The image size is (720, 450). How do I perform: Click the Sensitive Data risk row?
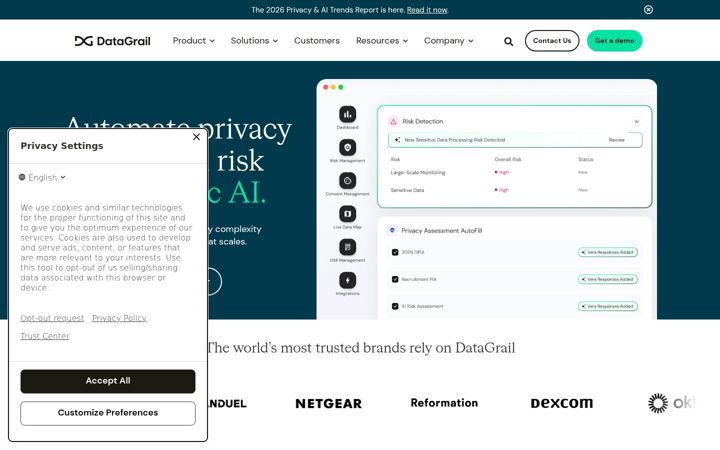[514, 190]
